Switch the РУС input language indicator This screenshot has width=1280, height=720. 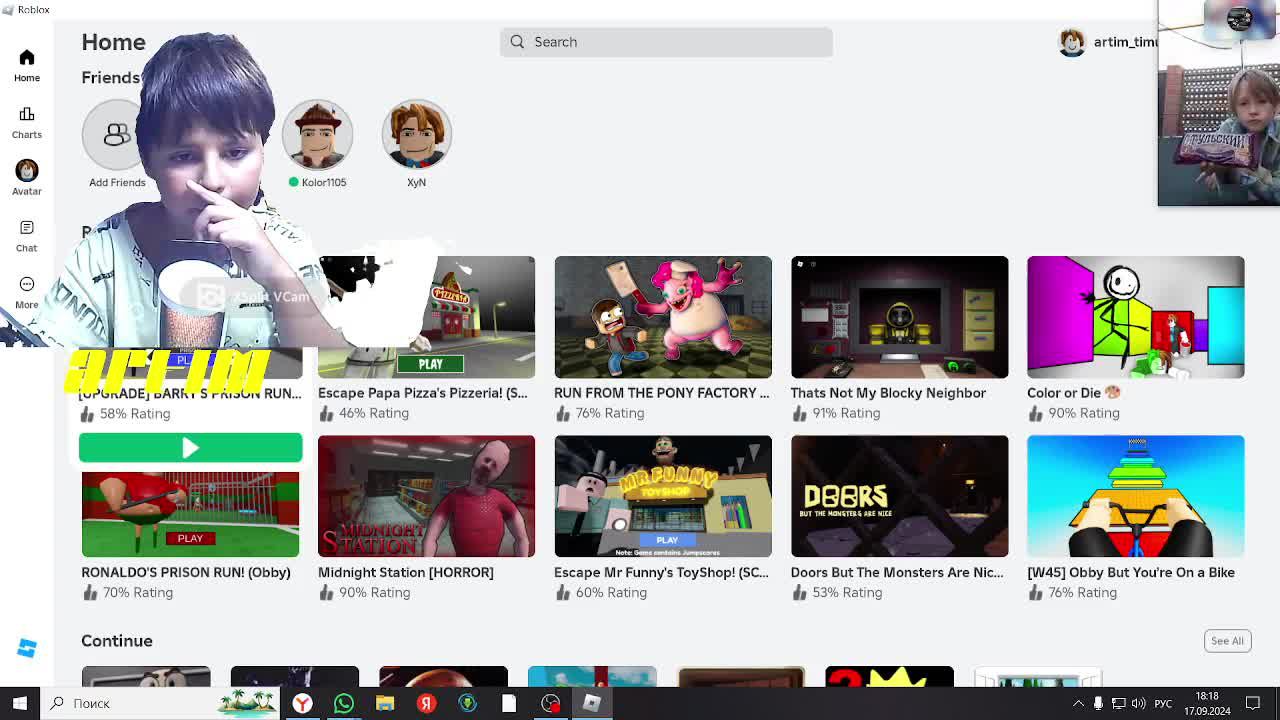click(x=1163, y=703)
